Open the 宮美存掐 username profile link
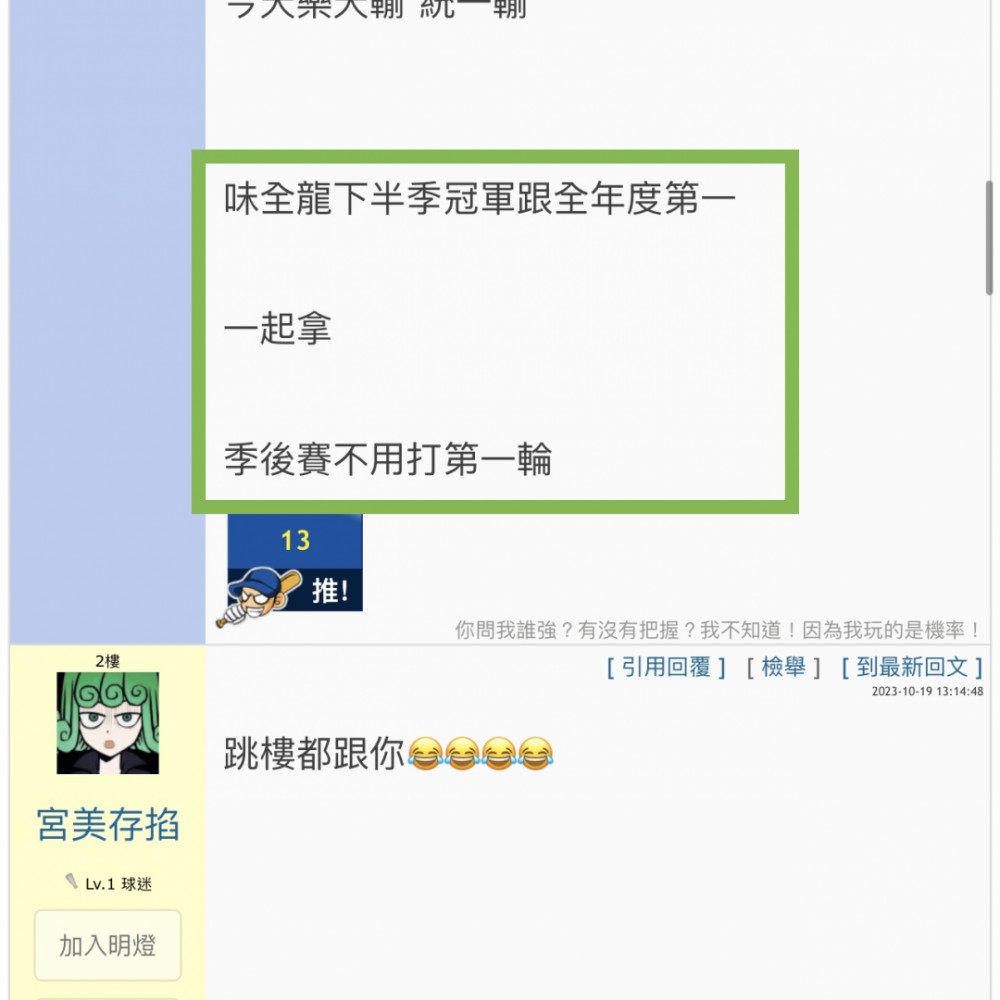Image resolution: width=1000 pixels, height=1000 pixels. (x=108, y=824)
